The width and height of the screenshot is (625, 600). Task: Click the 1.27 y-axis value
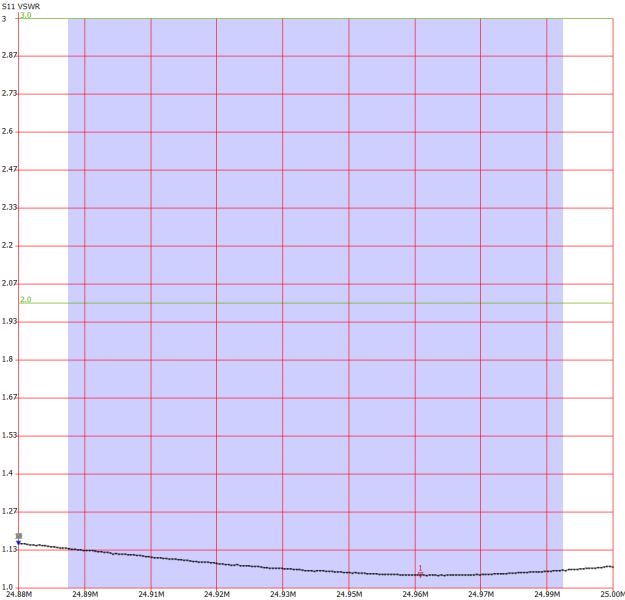click(x=10, y=511)
